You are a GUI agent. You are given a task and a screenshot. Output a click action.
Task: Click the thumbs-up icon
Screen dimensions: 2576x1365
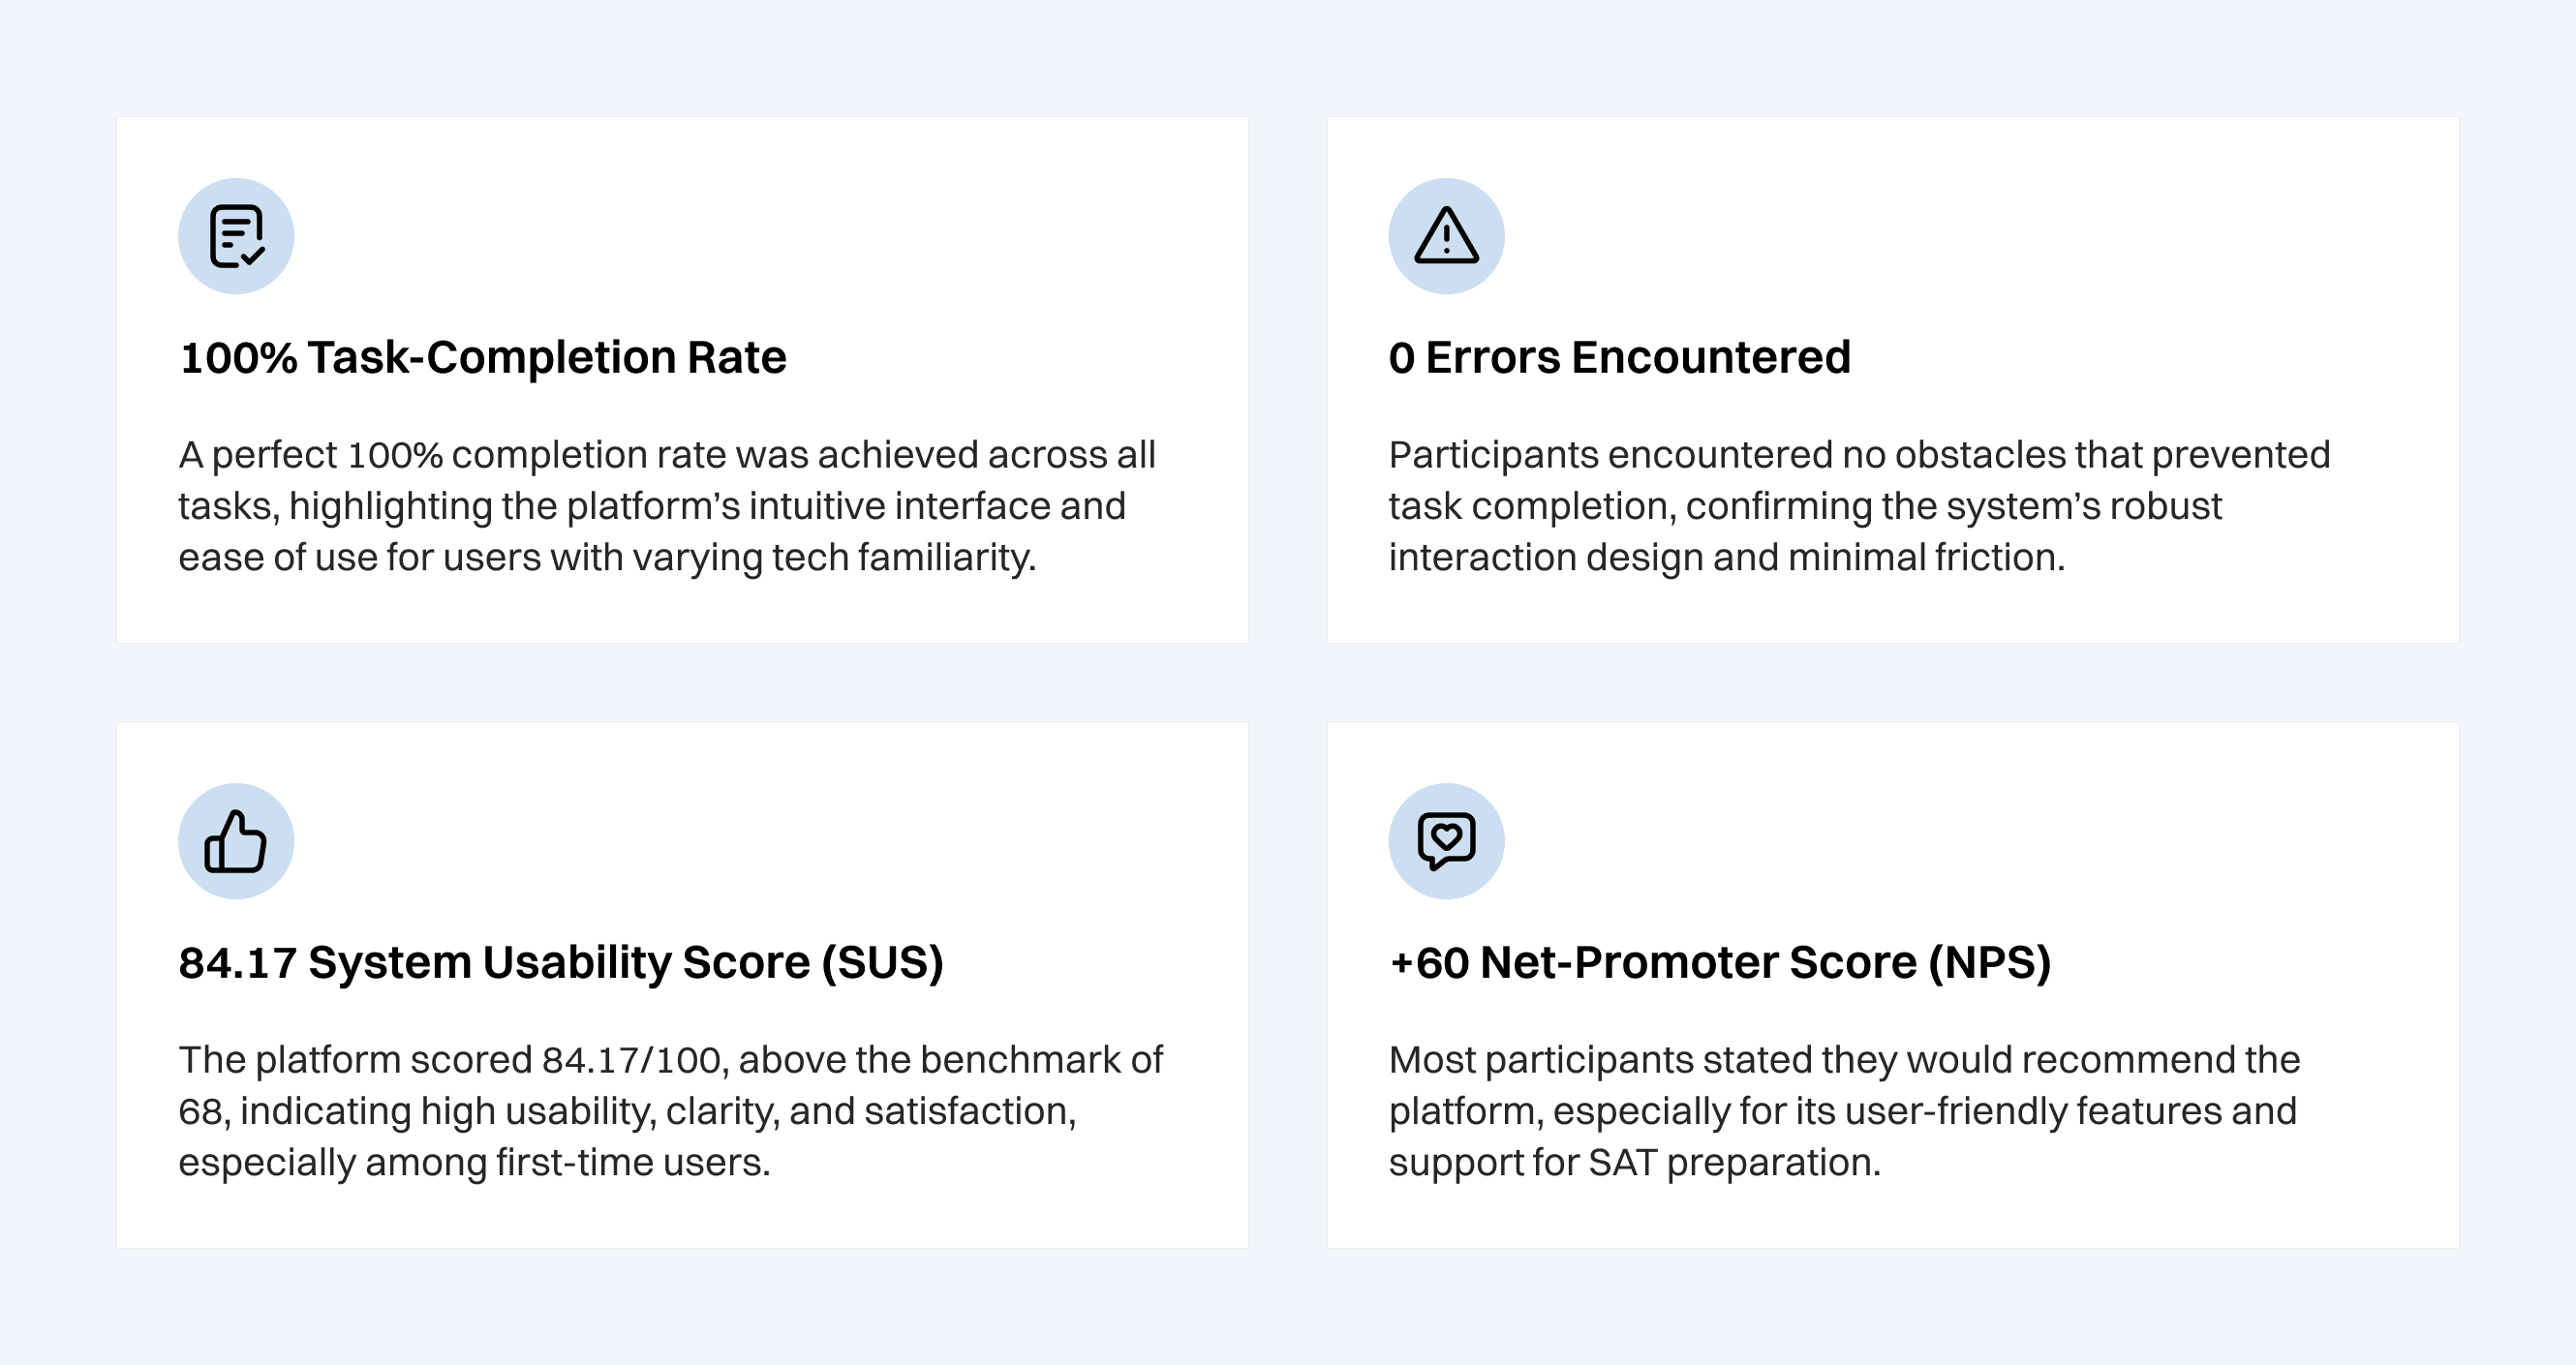tap(236, 841)
